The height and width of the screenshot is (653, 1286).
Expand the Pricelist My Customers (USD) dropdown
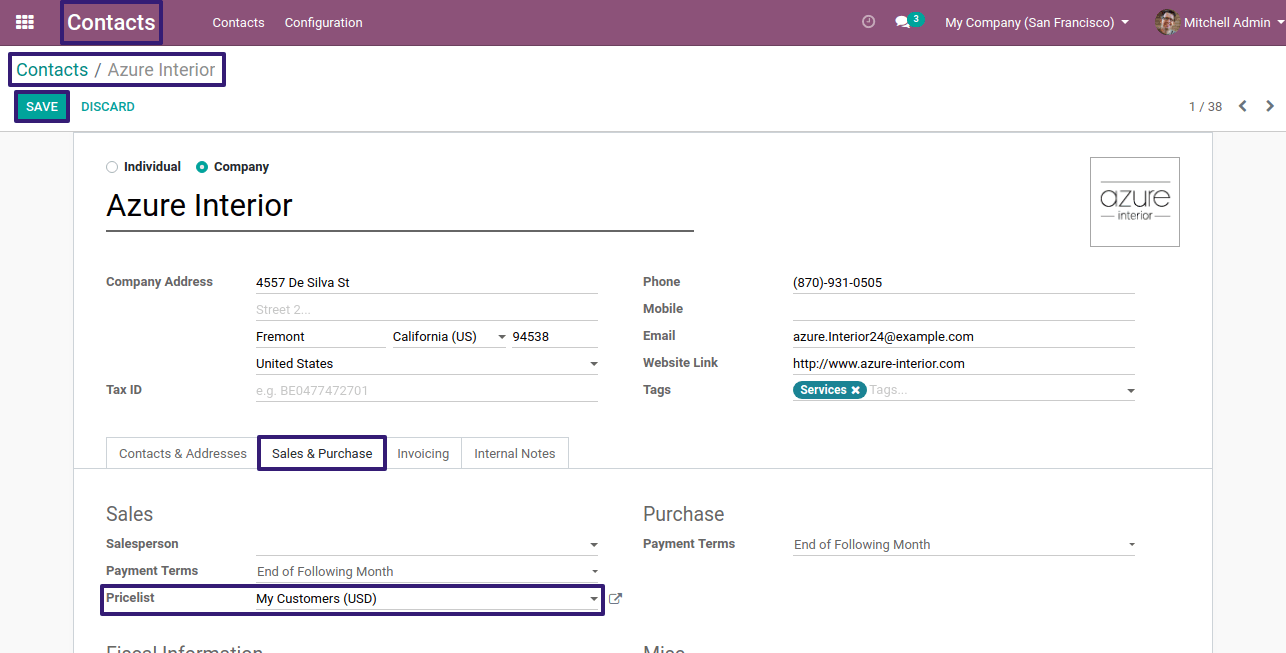click(593, 599)
